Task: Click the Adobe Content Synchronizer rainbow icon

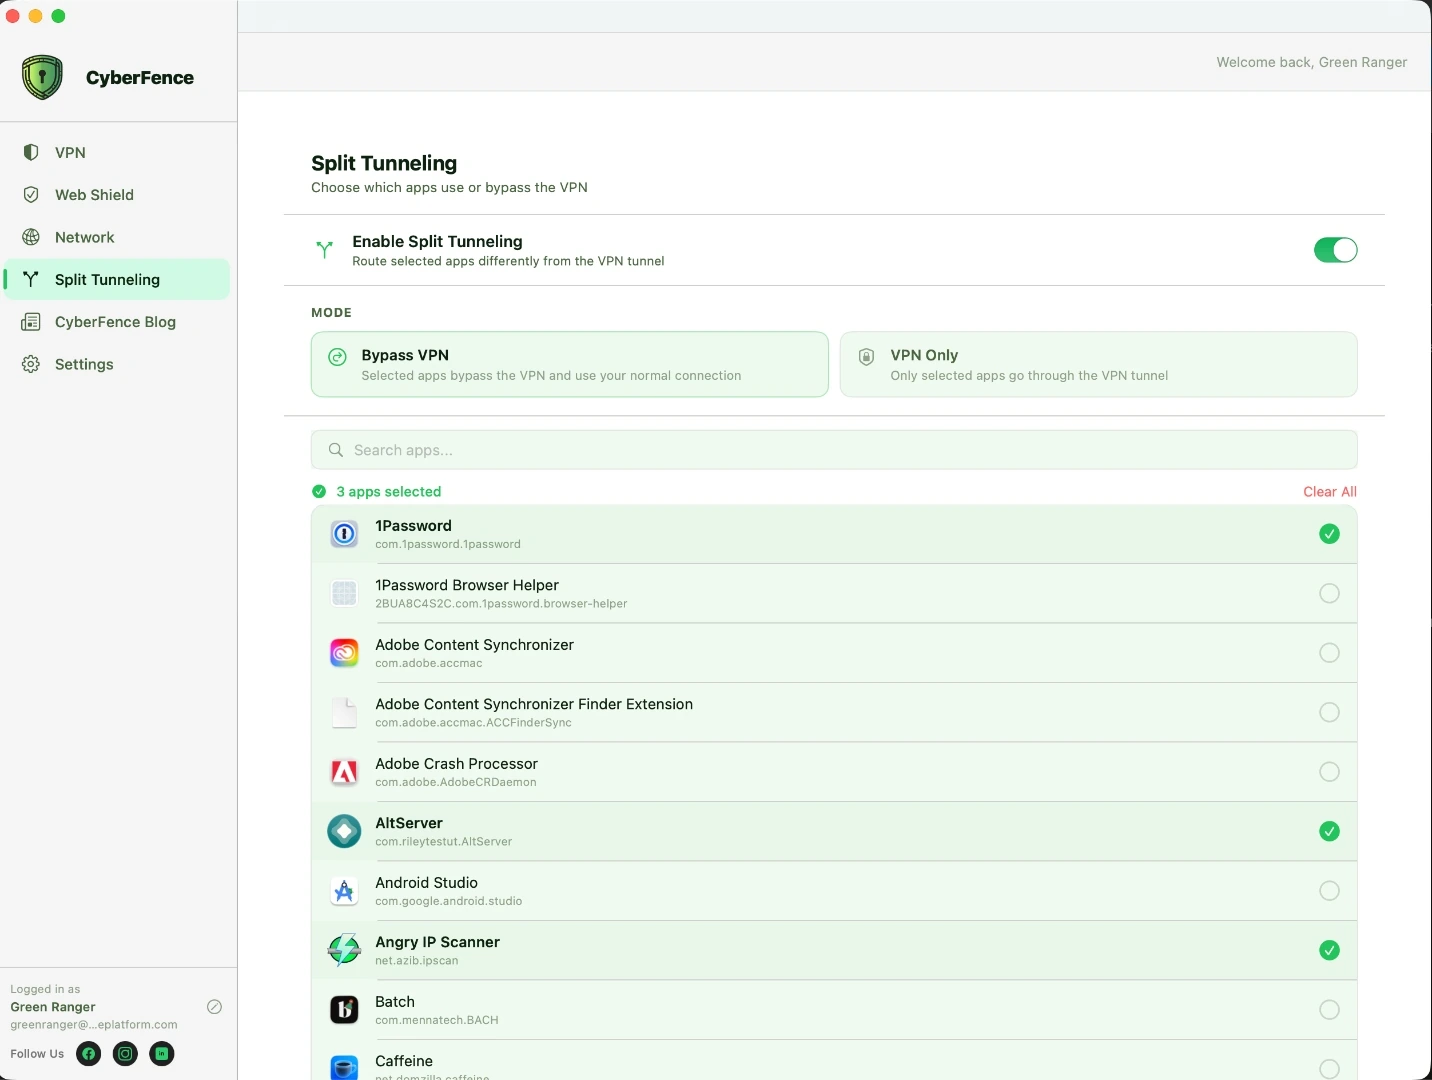Action: pos(344,653)
